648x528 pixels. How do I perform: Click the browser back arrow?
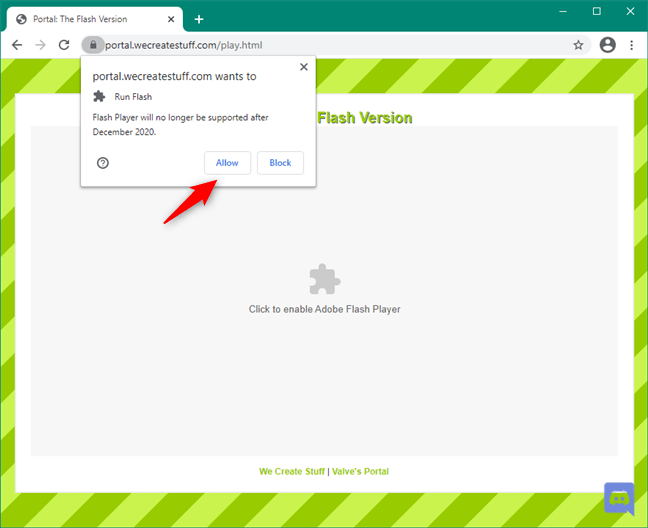coord(17,45)
